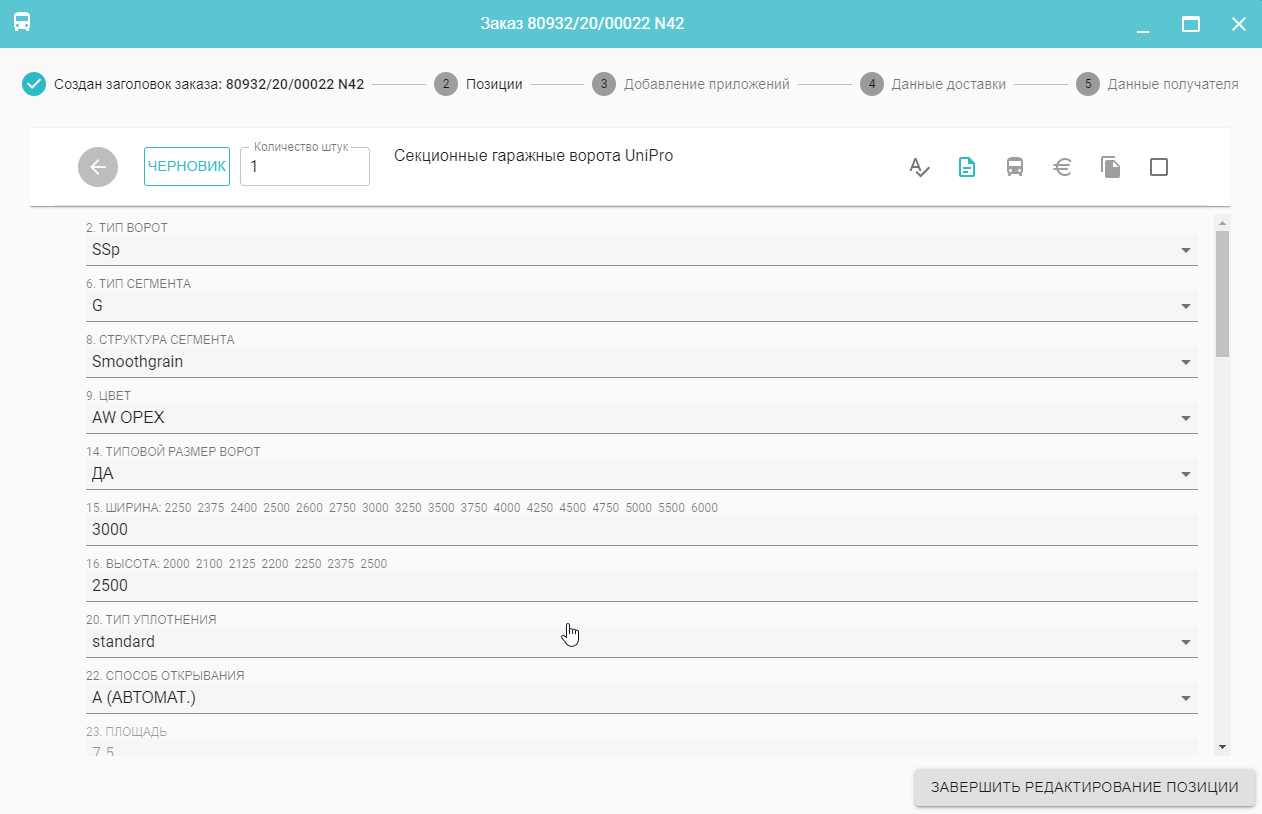1262x814 pixels.
Task: Click the spellcheck validation icon
Action: 919,167
